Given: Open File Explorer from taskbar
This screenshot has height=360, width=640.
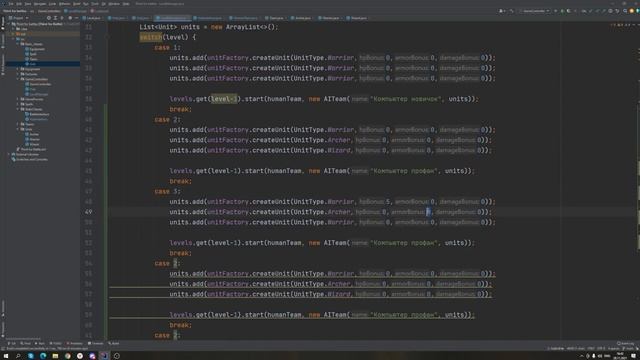Looking at the screenshot, I should click(55, 356).
